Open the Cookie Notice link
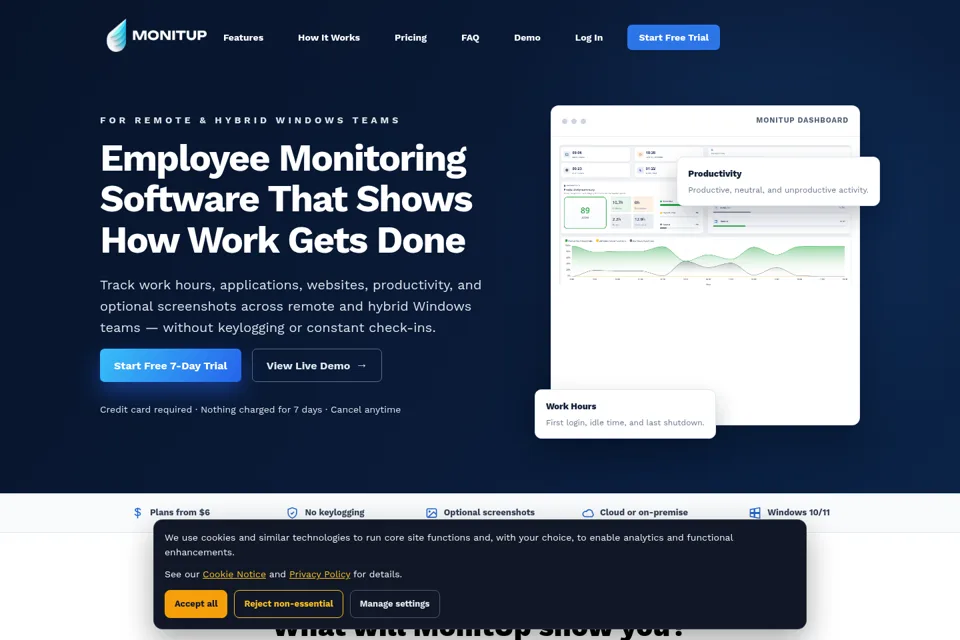This screenshot has height=640, width=960. (x=234, y=574)
